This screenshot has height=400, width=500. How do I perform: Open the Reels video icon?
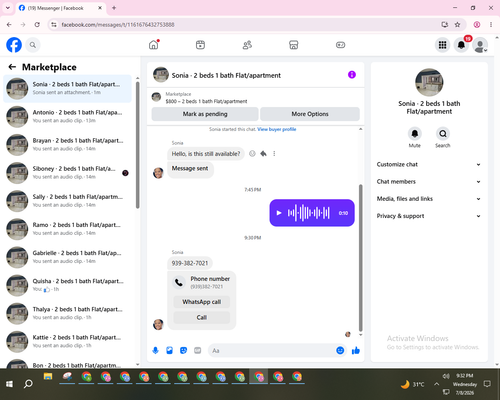(x=200, y=45)
